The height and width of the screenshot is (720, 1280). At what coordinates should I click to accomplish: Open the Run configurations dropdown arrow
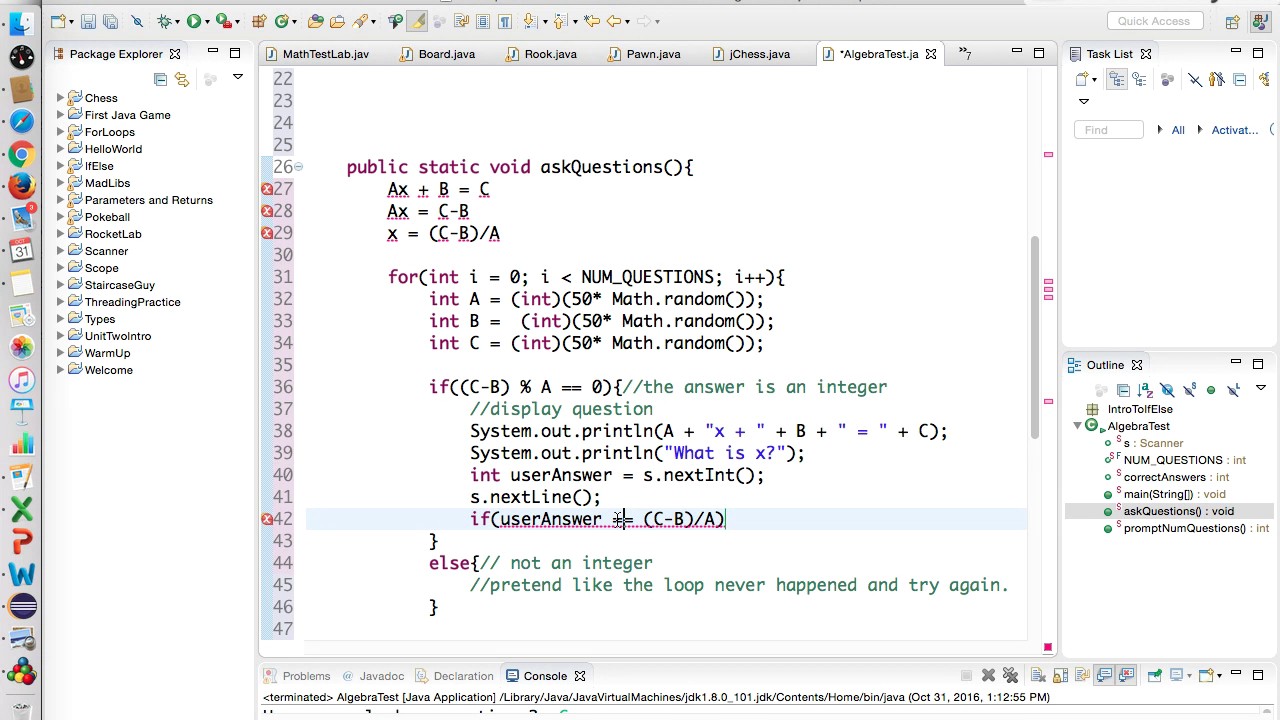[x=208, y=22]
